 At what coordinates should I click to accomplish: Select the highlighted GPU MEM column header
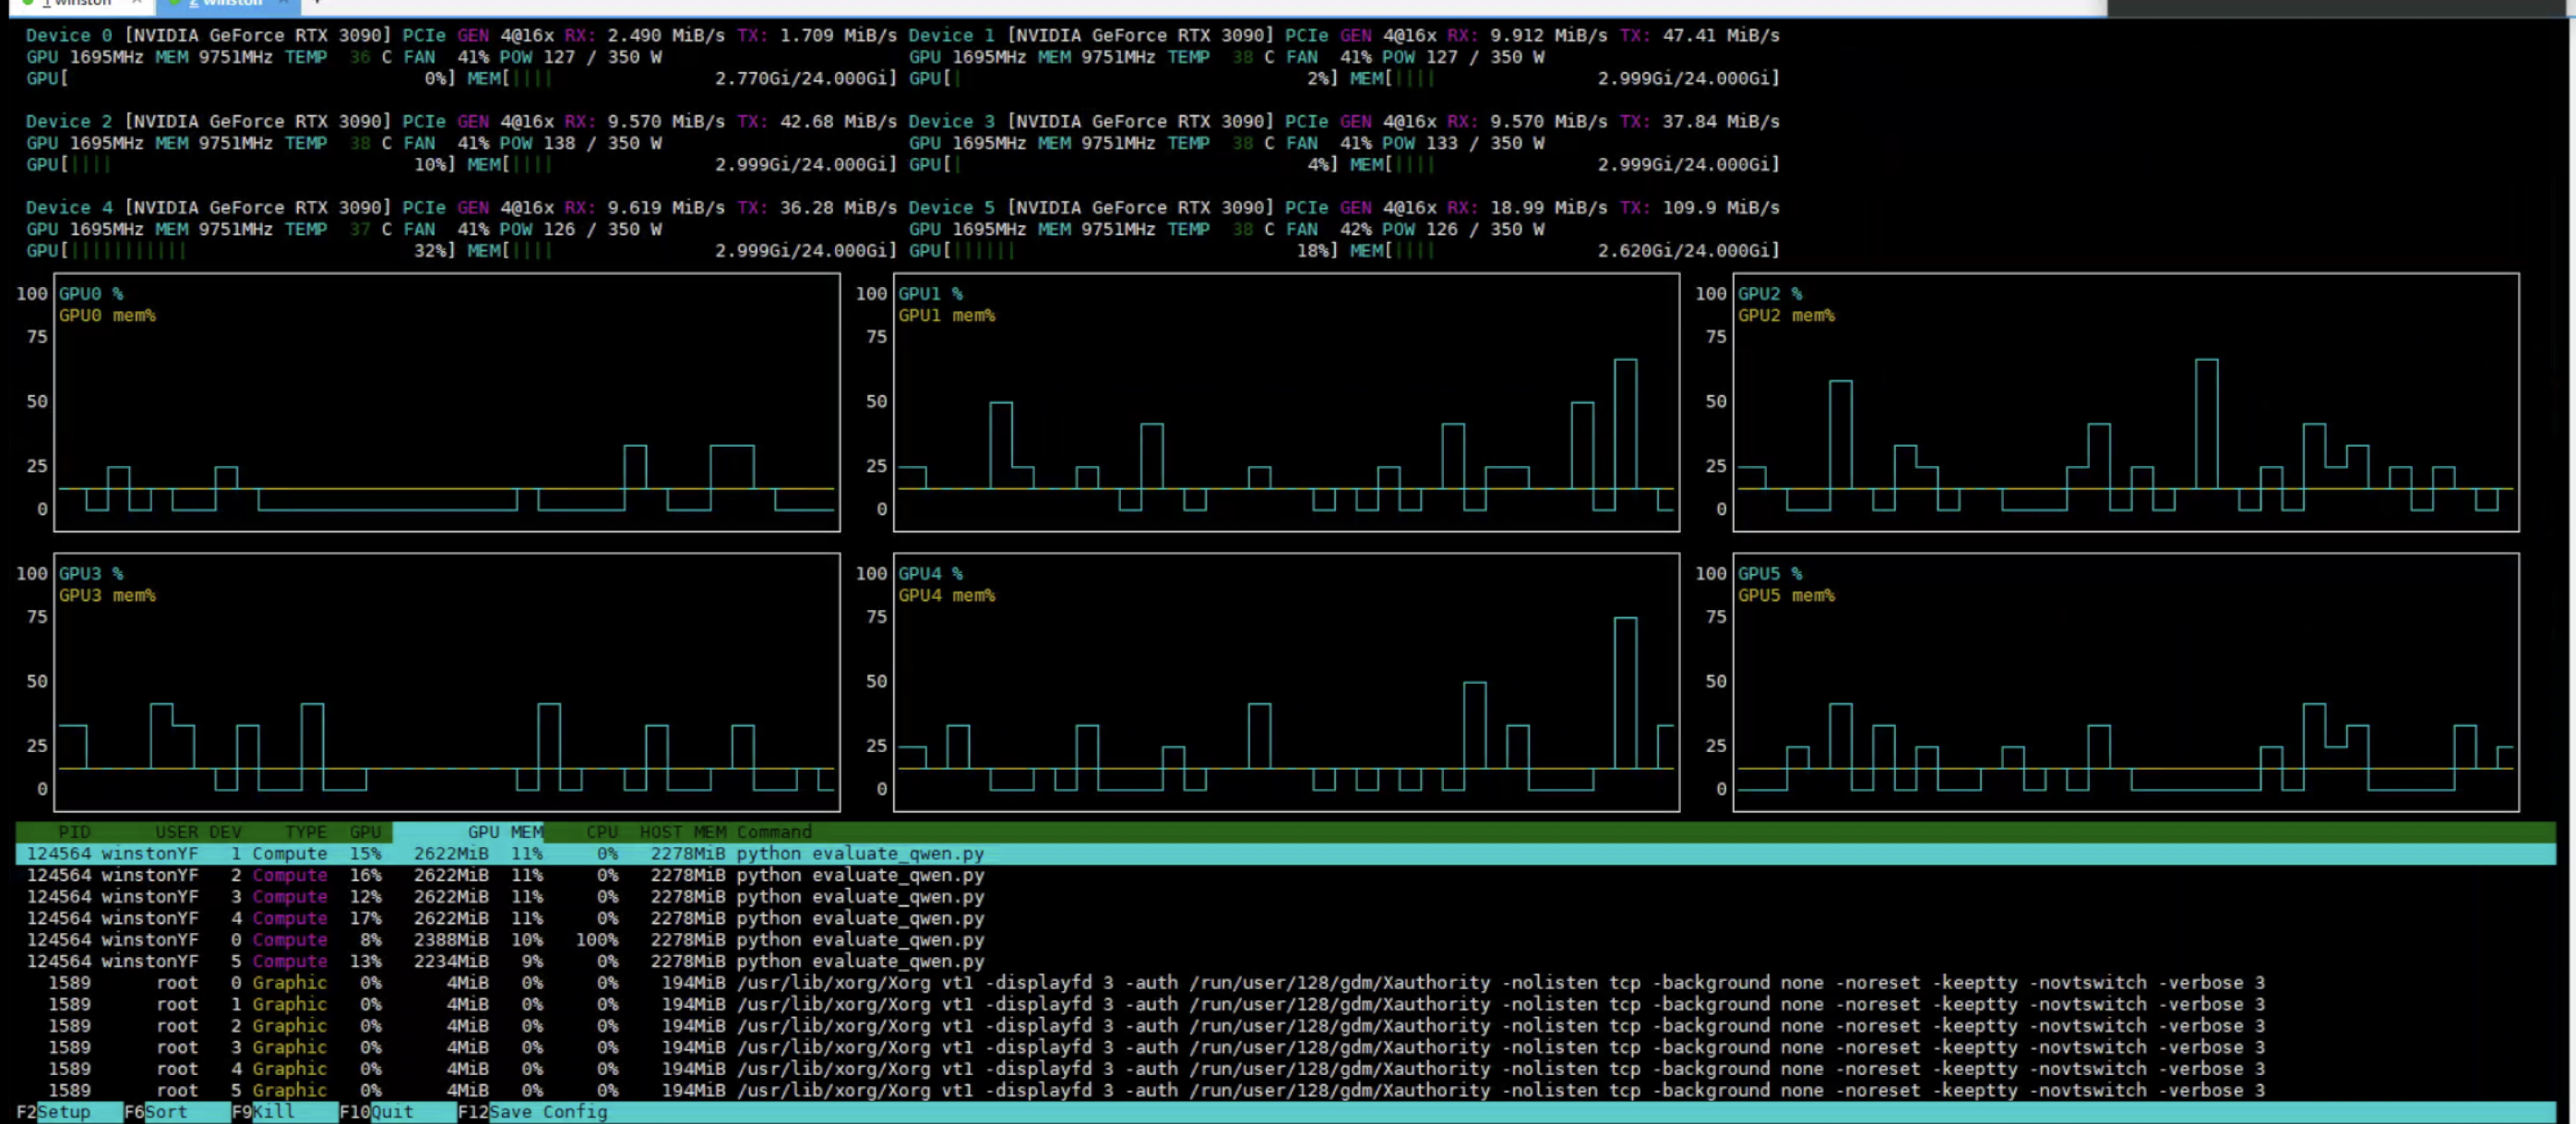point(468,832)
